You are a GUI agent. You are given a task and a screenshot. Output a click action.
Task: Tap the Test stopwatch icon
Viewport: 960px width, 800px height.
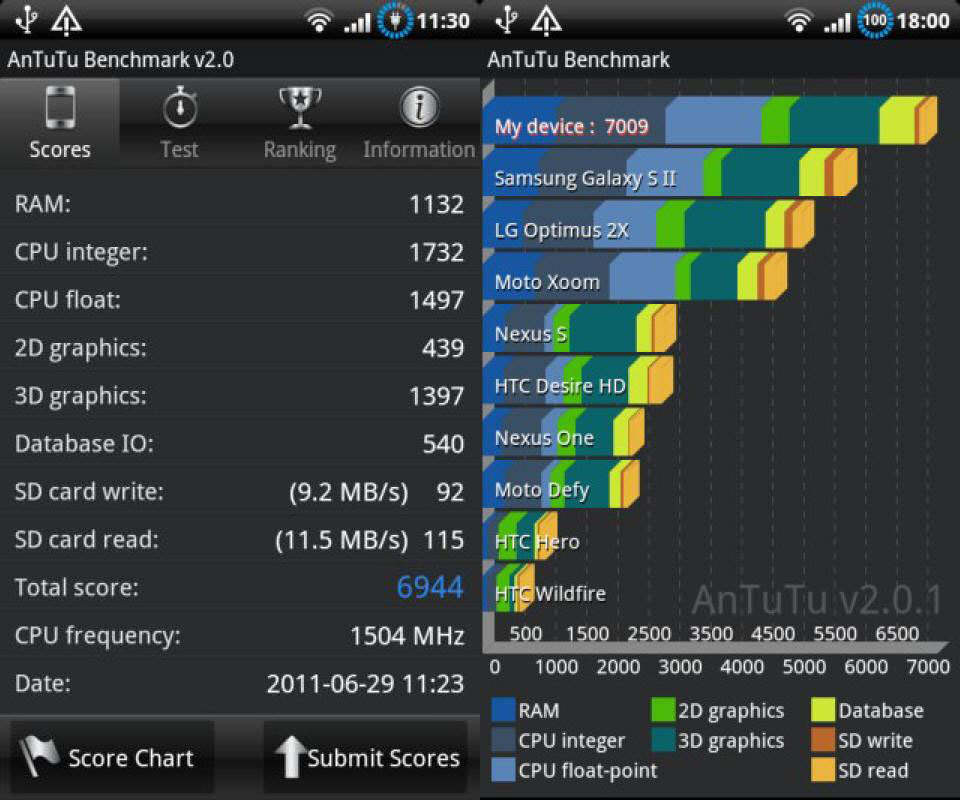coord(180,107)
